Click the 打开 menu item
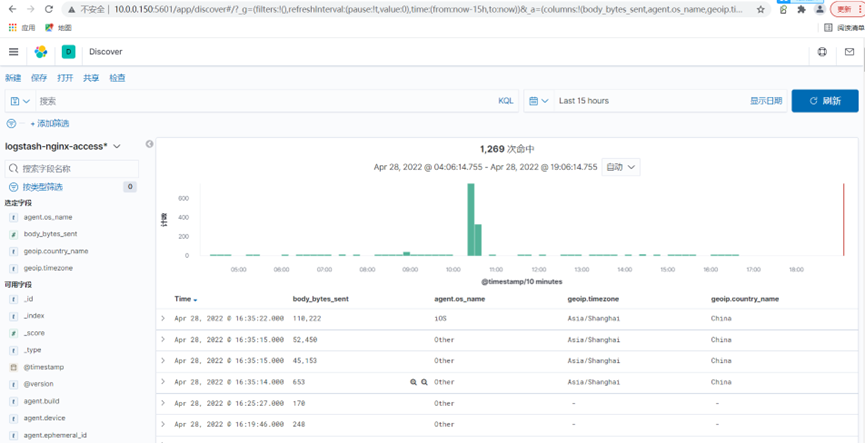Image resolution: width=865 pixels, height=443 pixels. tap(65, 78)
